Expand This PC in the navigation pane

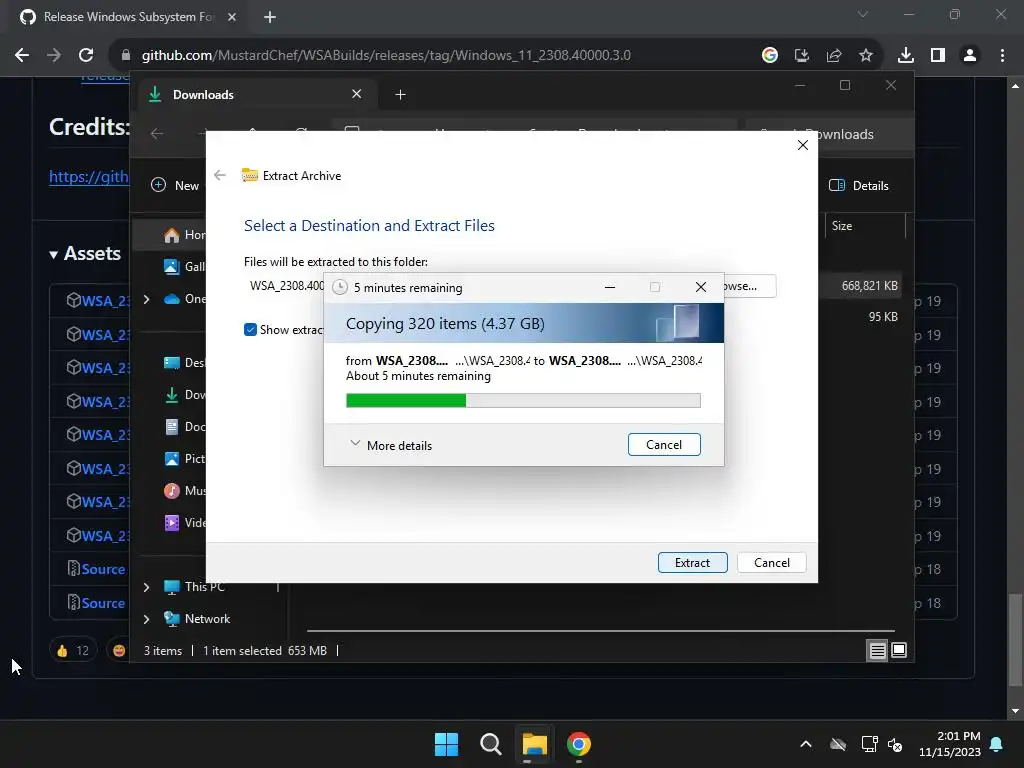147,587
